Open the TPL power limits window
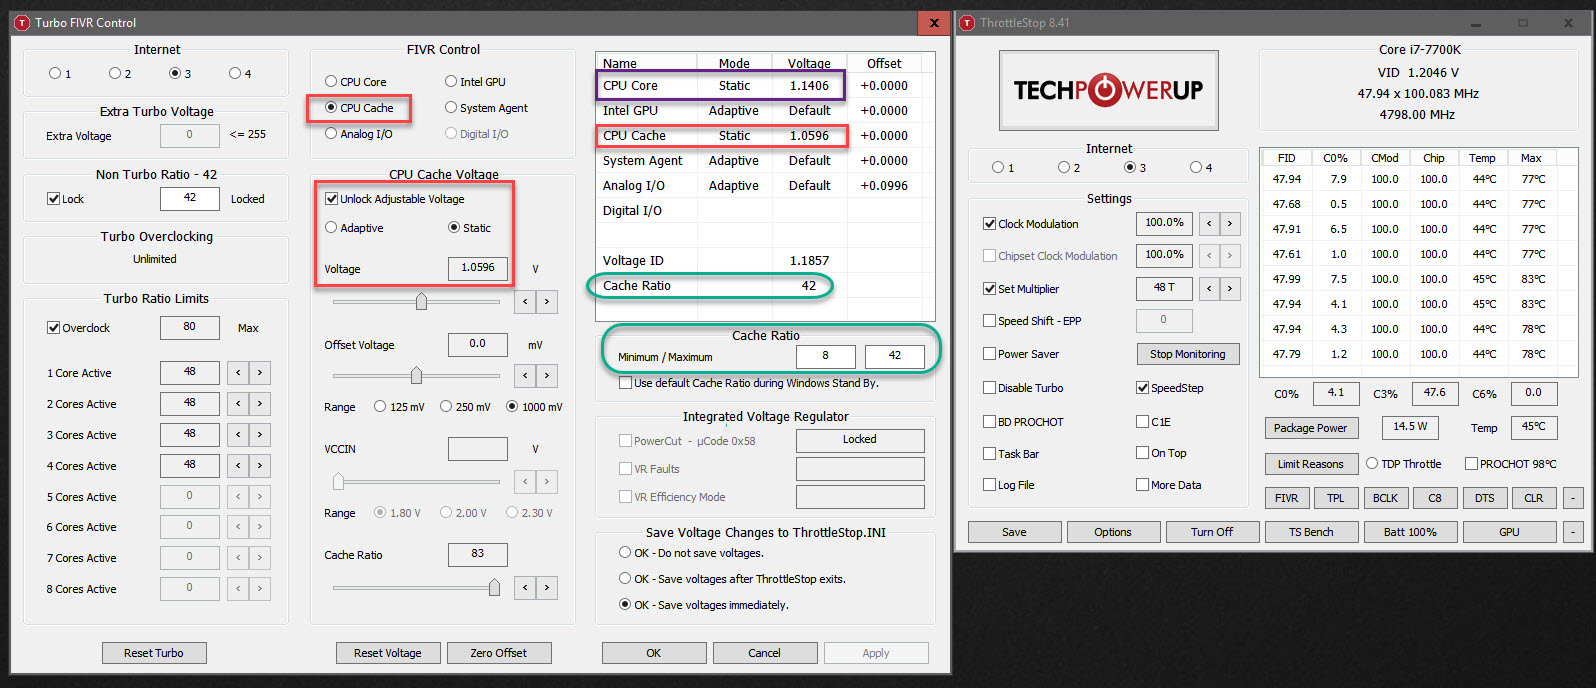Image resolution: width=1596 pixels, height=688 pixels. (1335, 498)
